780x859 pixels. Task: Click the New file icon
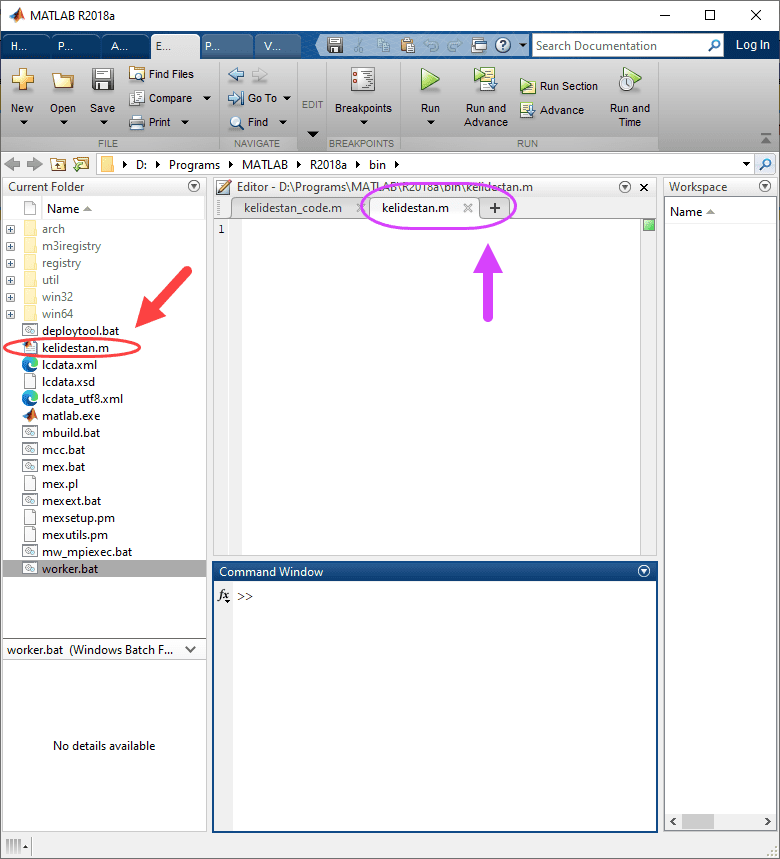pyautogui.click(x=22, y=80)
